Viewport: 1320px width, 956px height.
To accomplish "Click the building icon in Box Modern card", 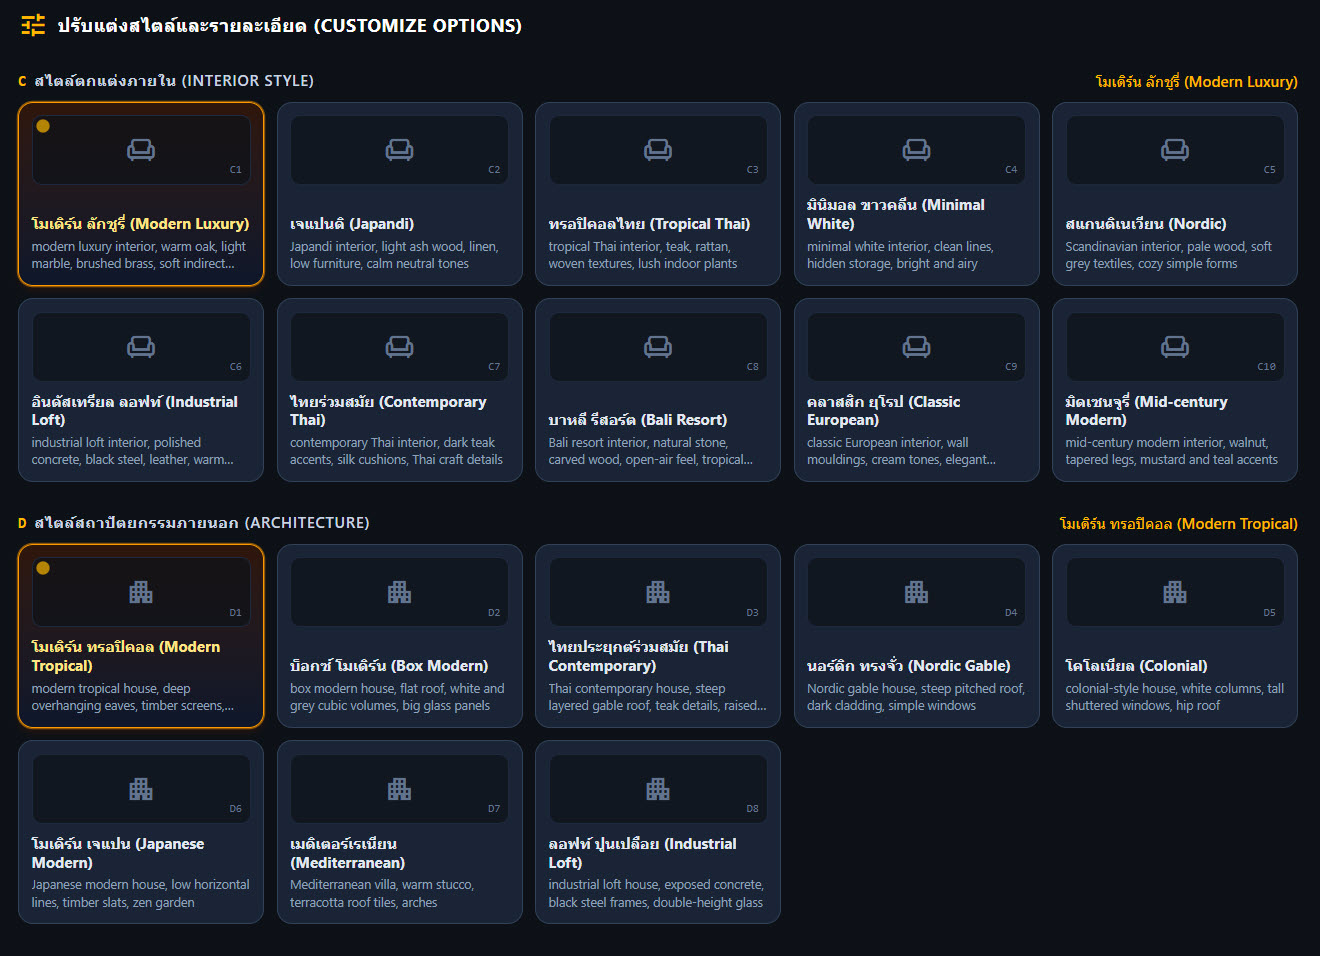I will click(x=399, y=592).
